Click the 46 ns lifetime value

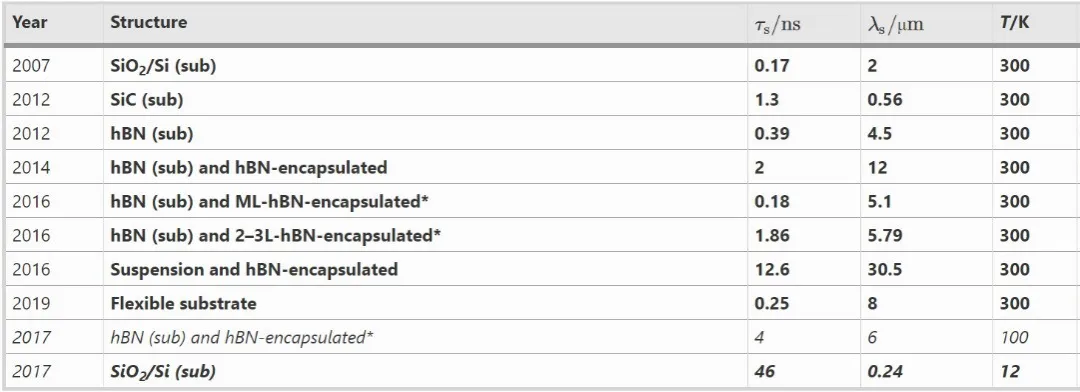[765, 371]
